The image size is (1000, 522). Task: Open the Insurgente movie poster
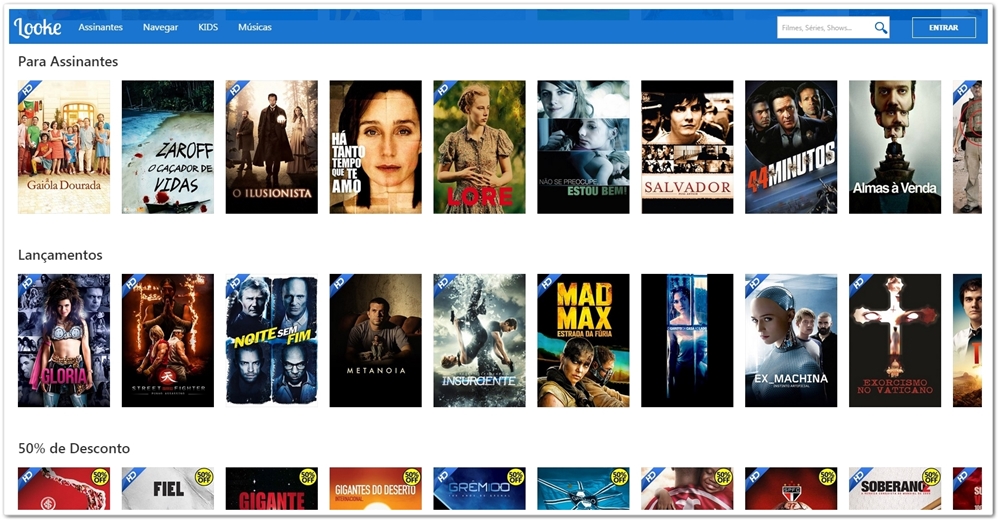[x=480, y=341]
